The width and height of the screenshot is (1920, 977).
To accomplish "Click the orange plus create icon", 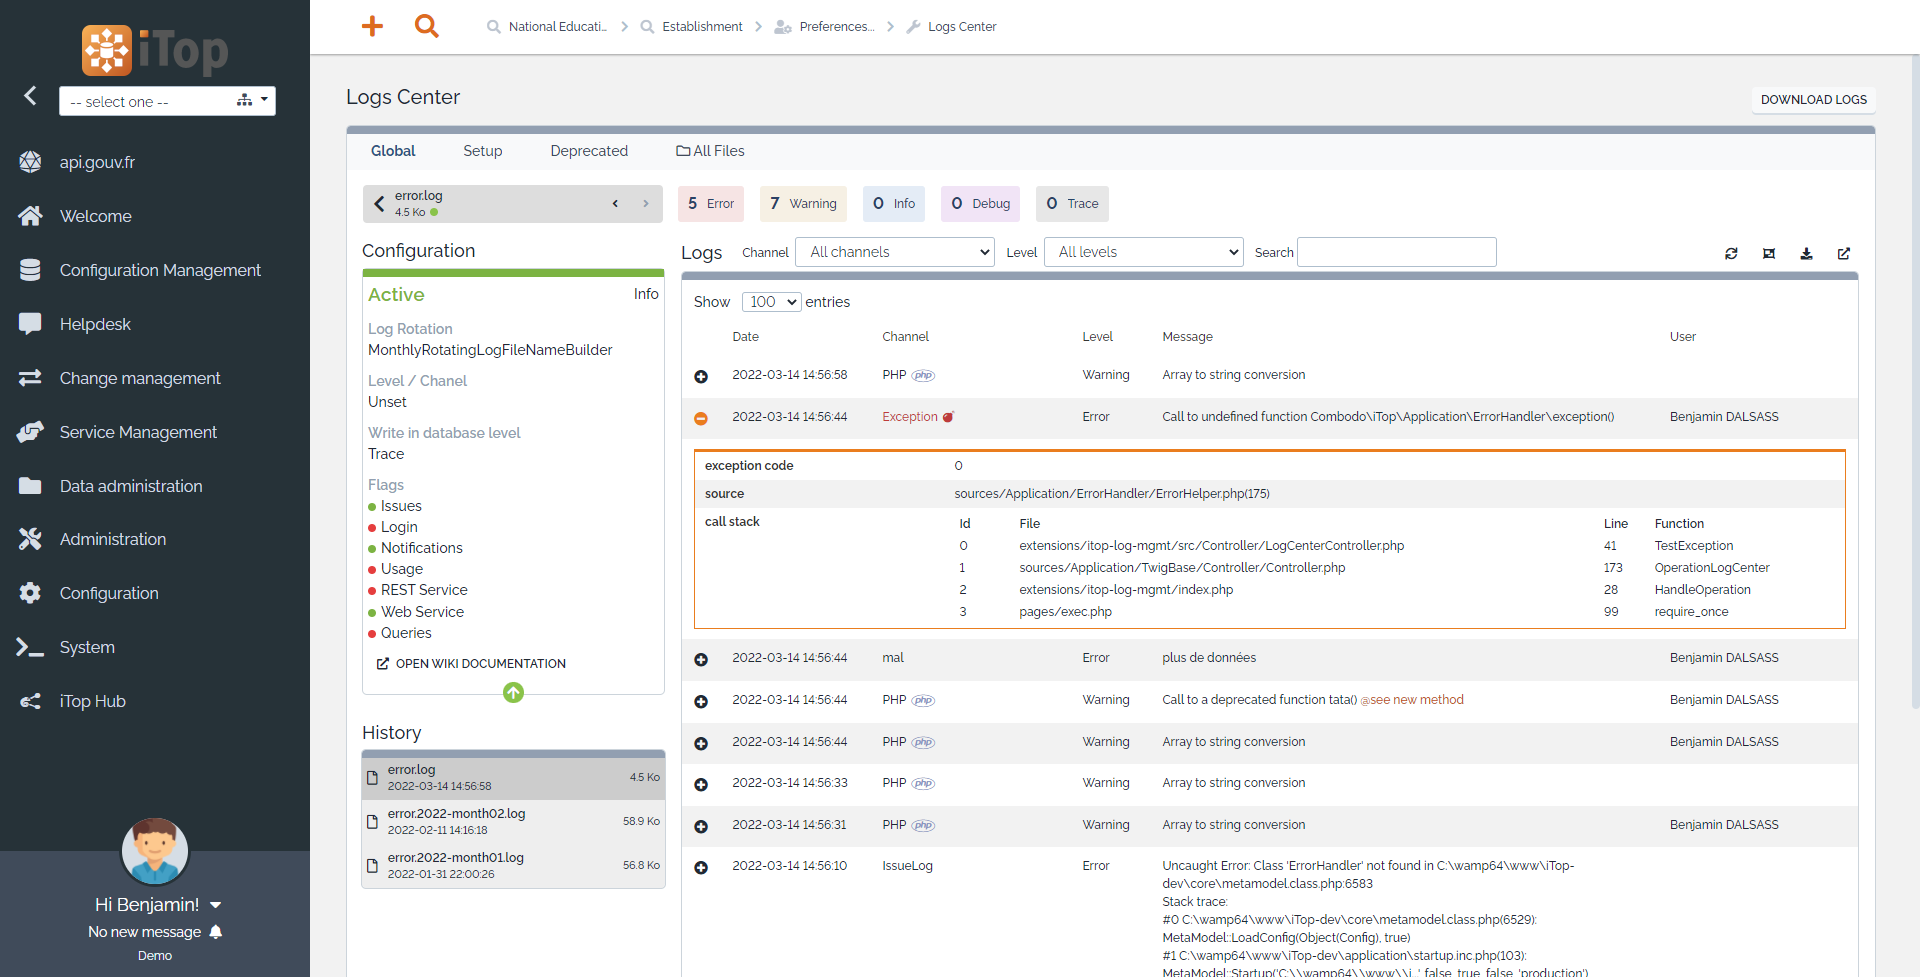I will pos(372,26).
